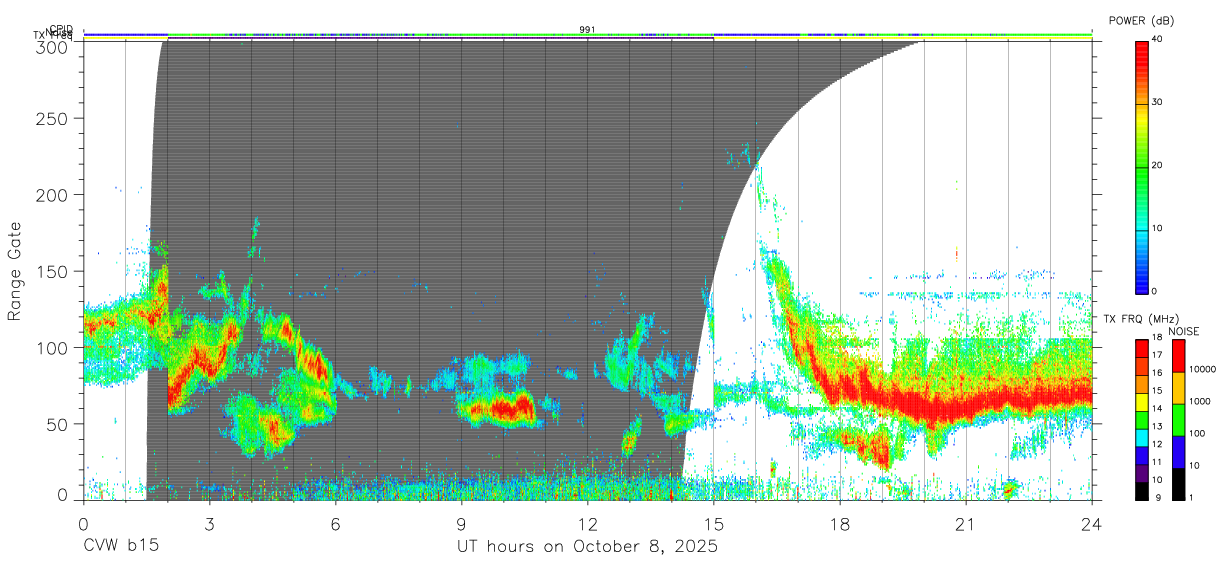
Task: Click the 14 label on the TX FRQ legend
Action: pos(1157,409)
